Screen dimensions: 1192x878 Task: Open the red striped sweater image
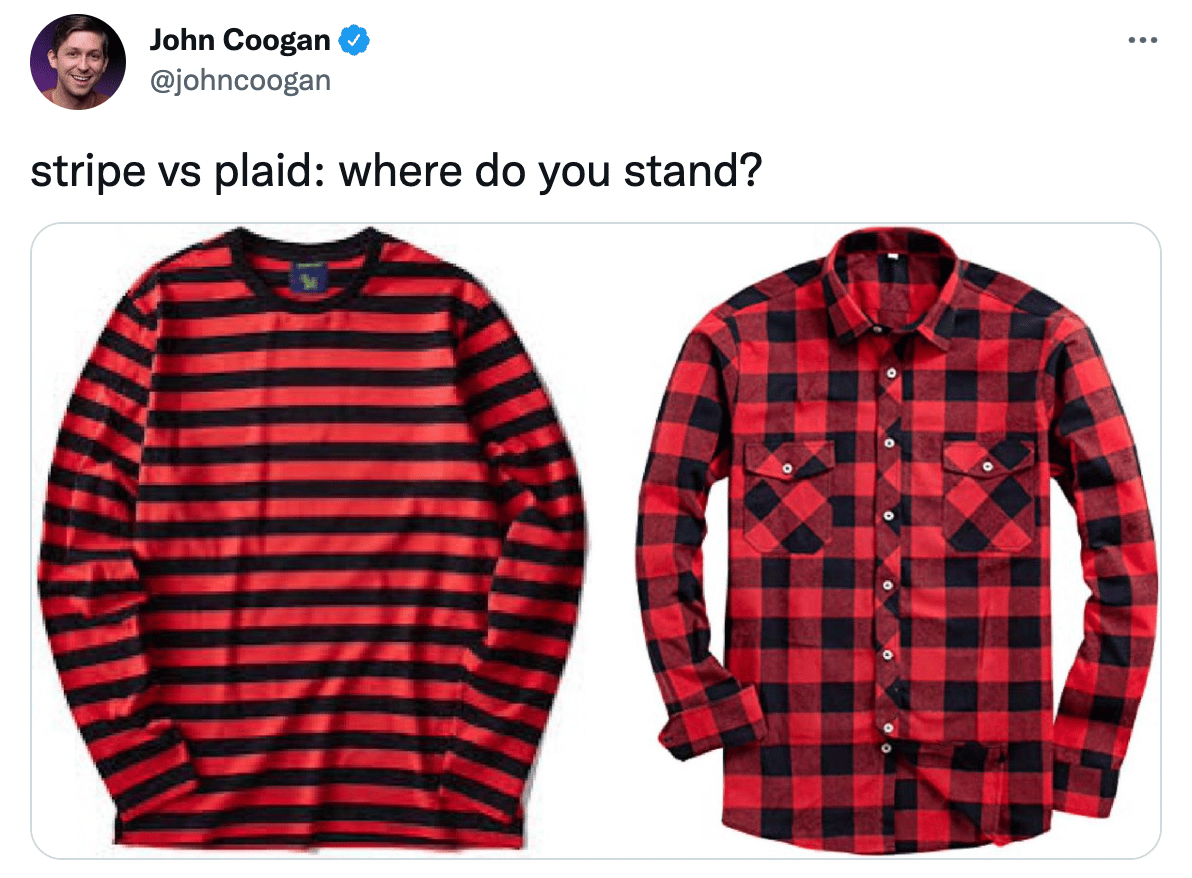[x=313, y=539]
